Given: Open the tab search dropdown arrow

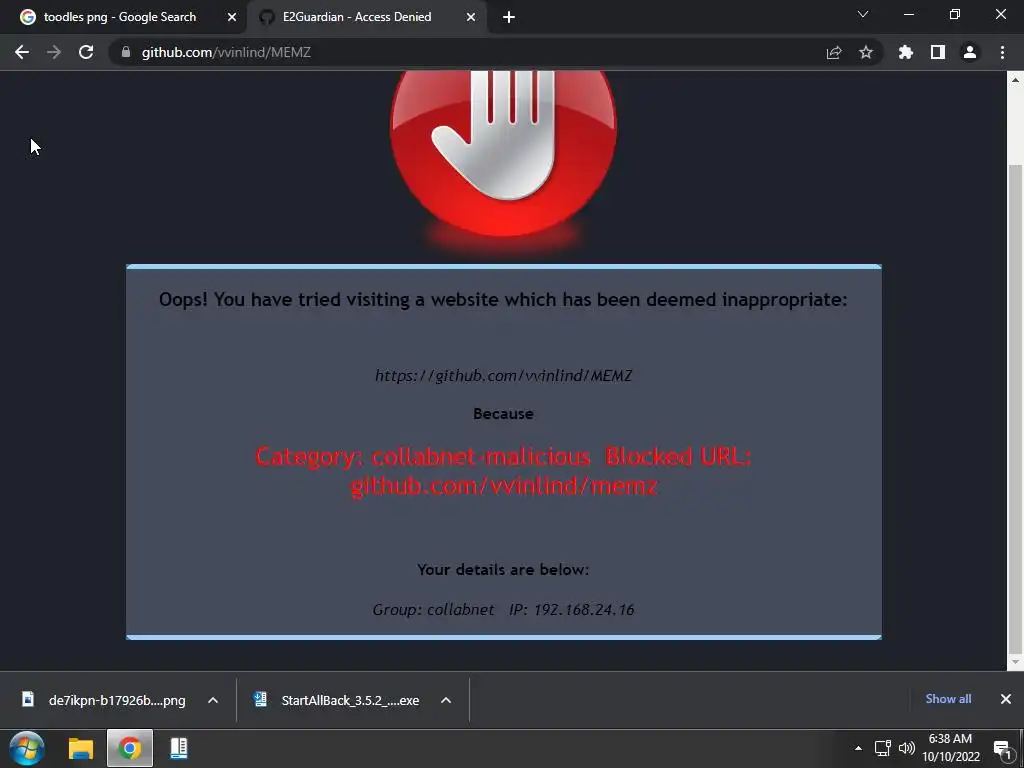Looking at the screenshot, I should 863,14.
